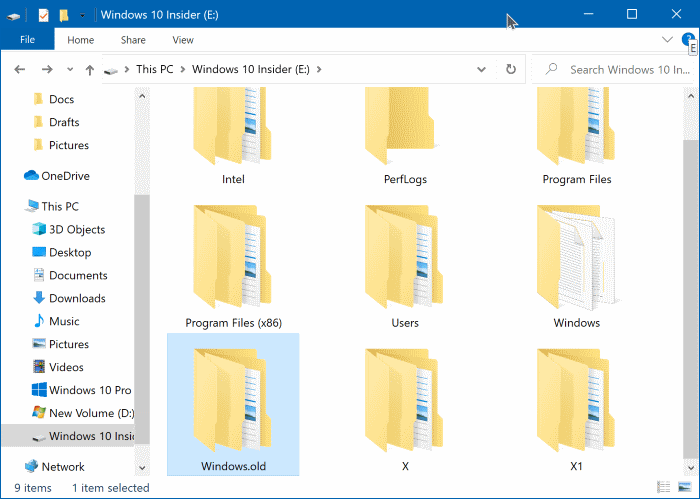This screenshot has width=700, height=499.
Task: Open Videos in navigation pane
Action: click(x=58, y=367)
